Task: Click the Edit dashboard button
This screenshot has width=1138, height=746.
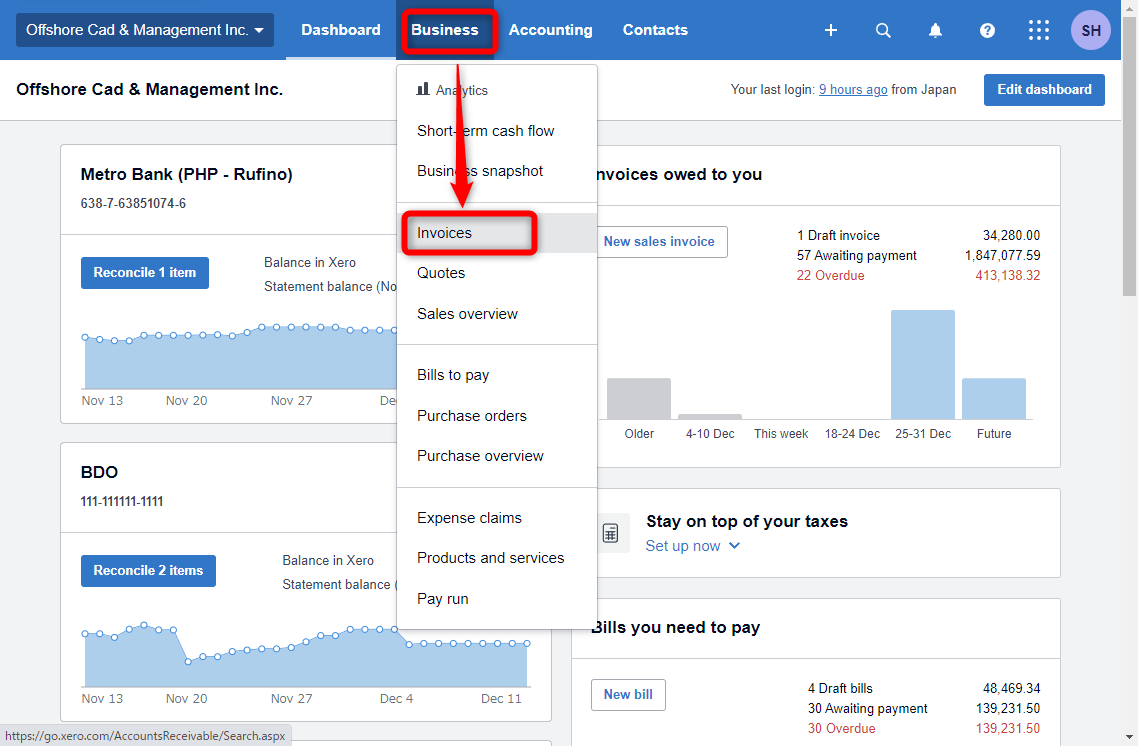Action: tap(1044, 90)
